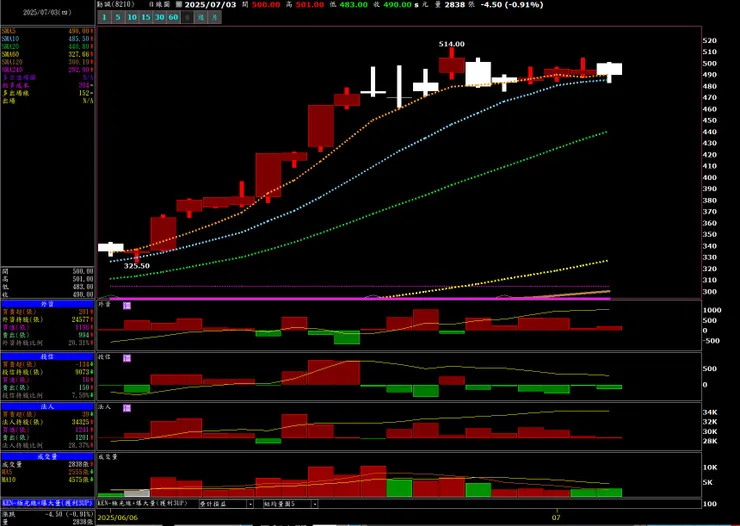Select the blue 法人 panel header

tap(48, 406)
